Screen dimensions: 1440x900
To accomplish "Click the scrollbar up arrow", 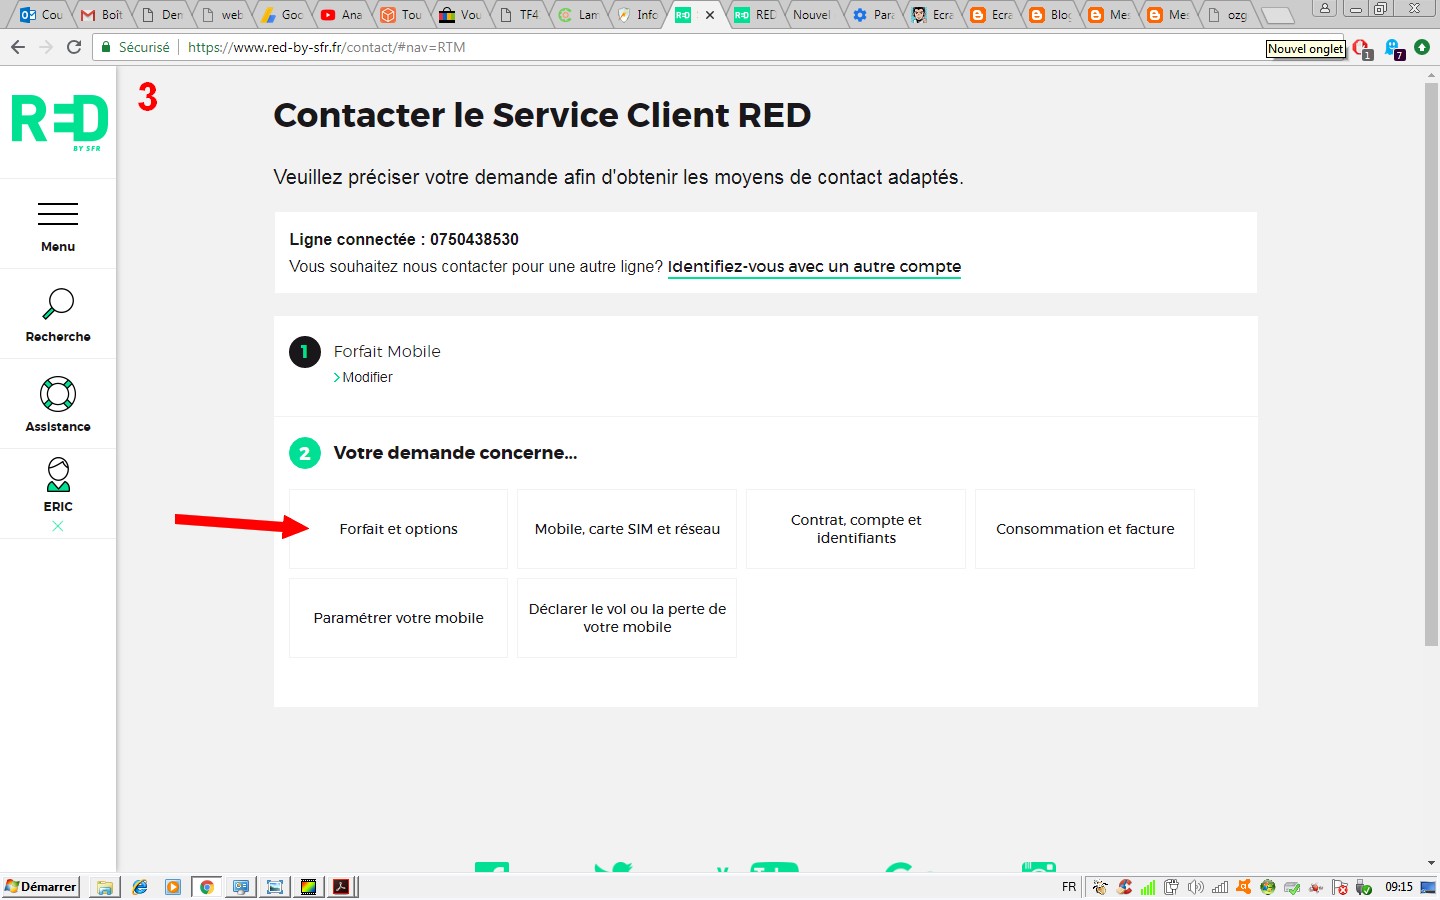I will point(1431,74).
